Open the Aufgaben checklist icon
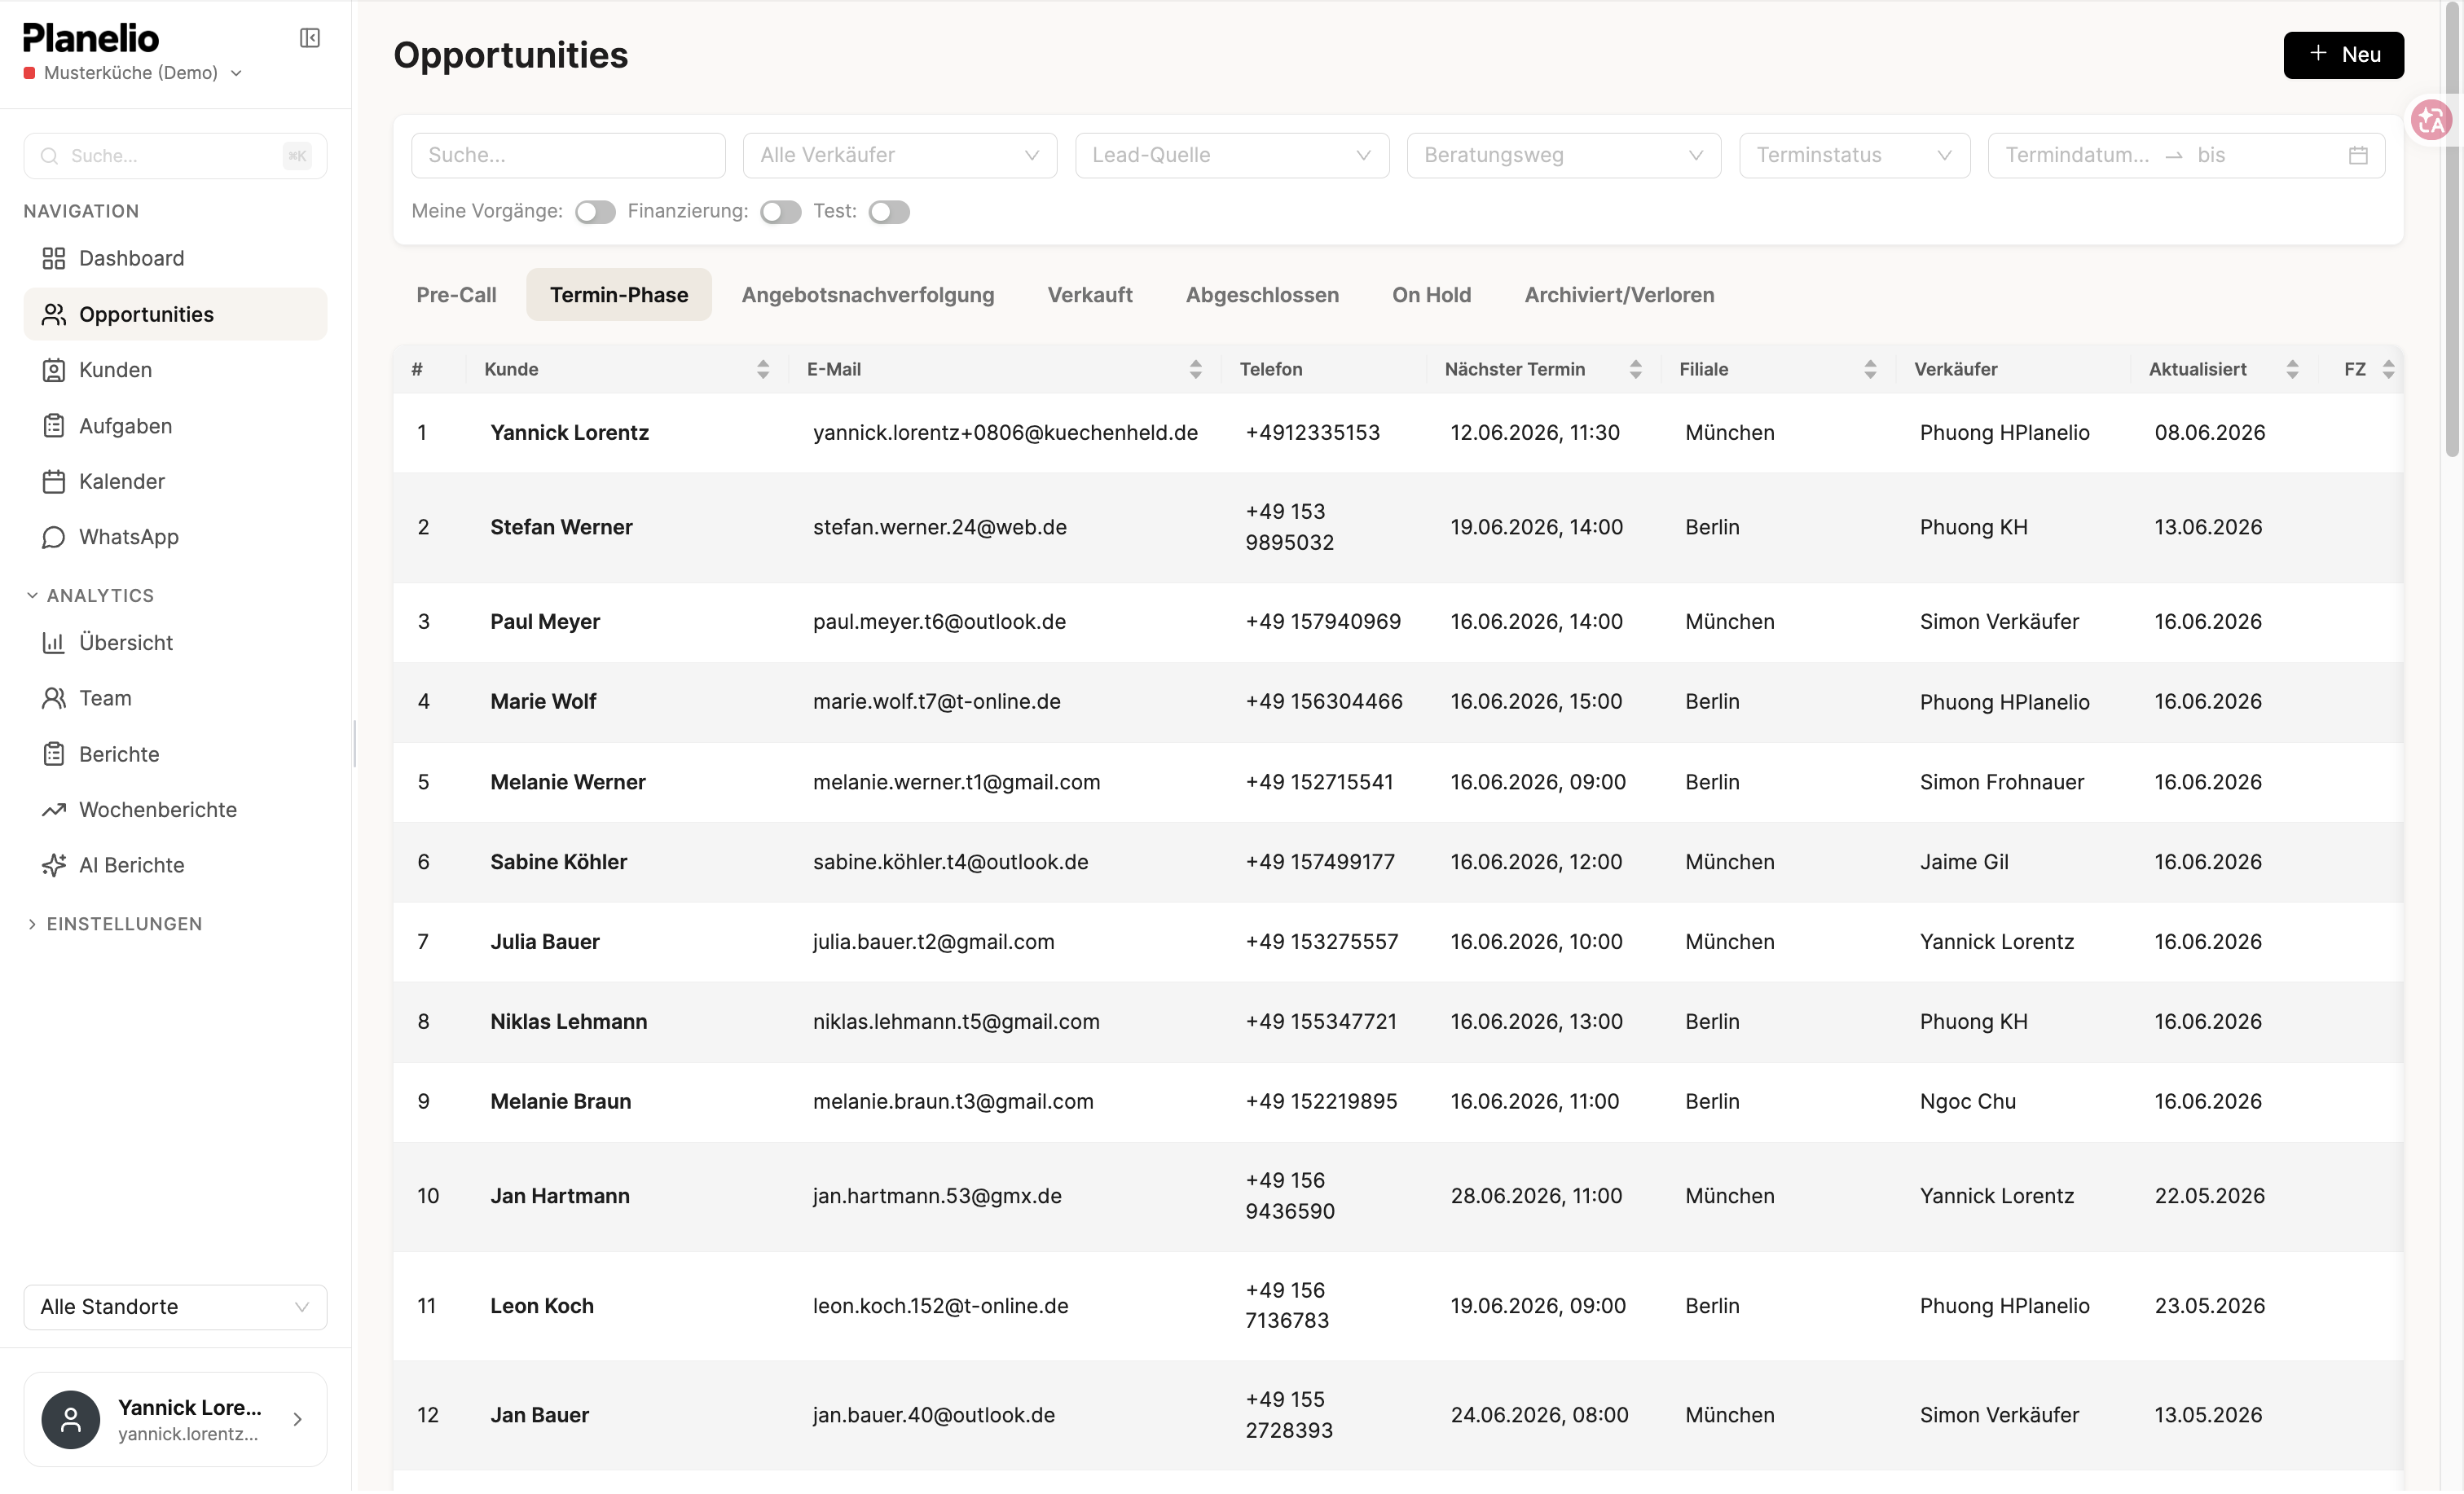Viewport: 2464px width, 1494px height. [x=54, y=427]
